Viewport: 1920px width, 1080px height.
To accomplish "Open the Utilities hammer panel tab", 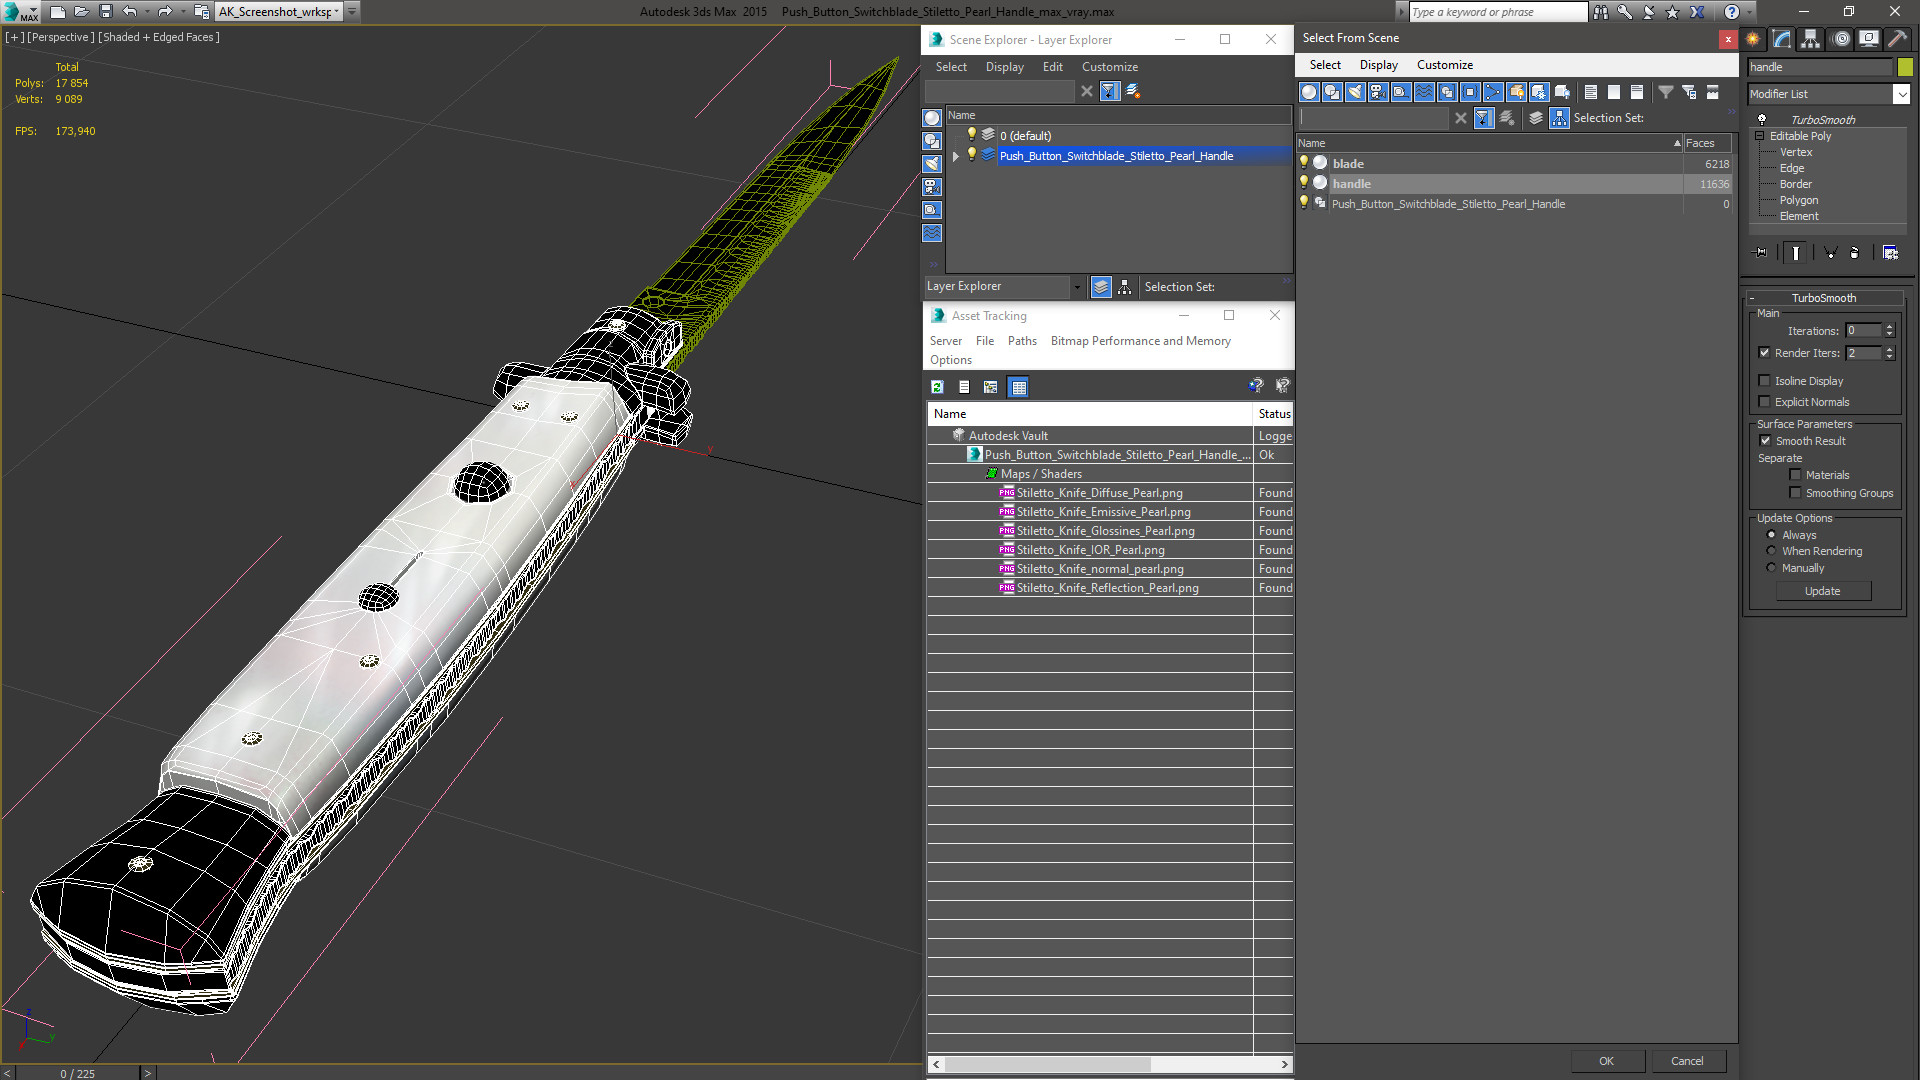I will coord(1897,39).
